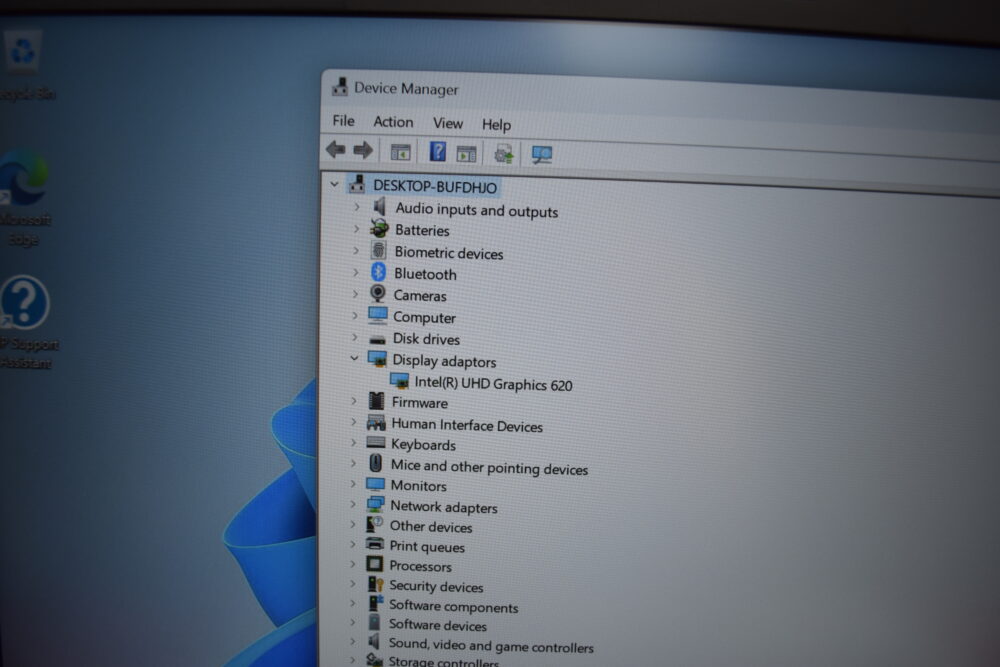Click the 'Device Manager' window title text
This screenshot has width=1000, height=667.
[406, 89]
